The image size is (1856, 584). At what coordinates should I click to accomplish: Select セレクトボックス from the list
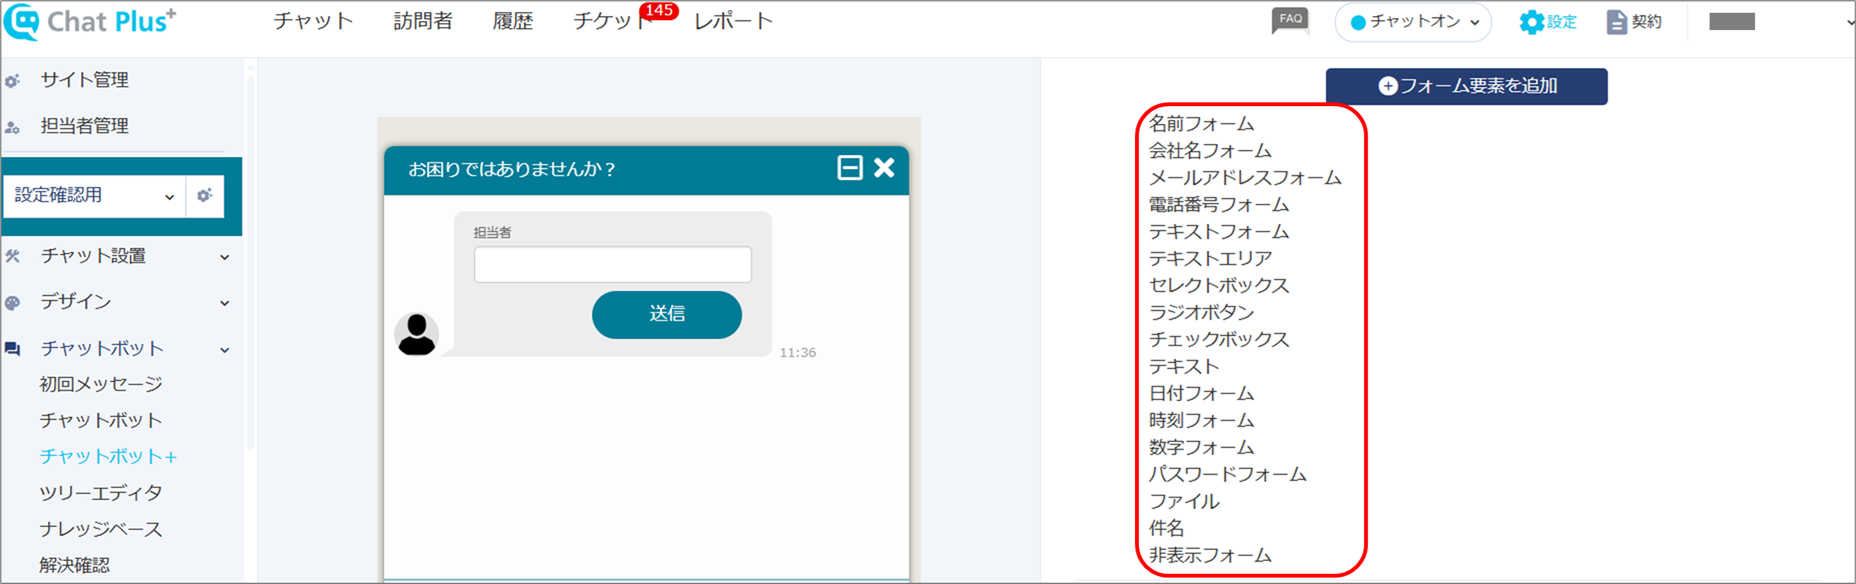[1219, 286]
